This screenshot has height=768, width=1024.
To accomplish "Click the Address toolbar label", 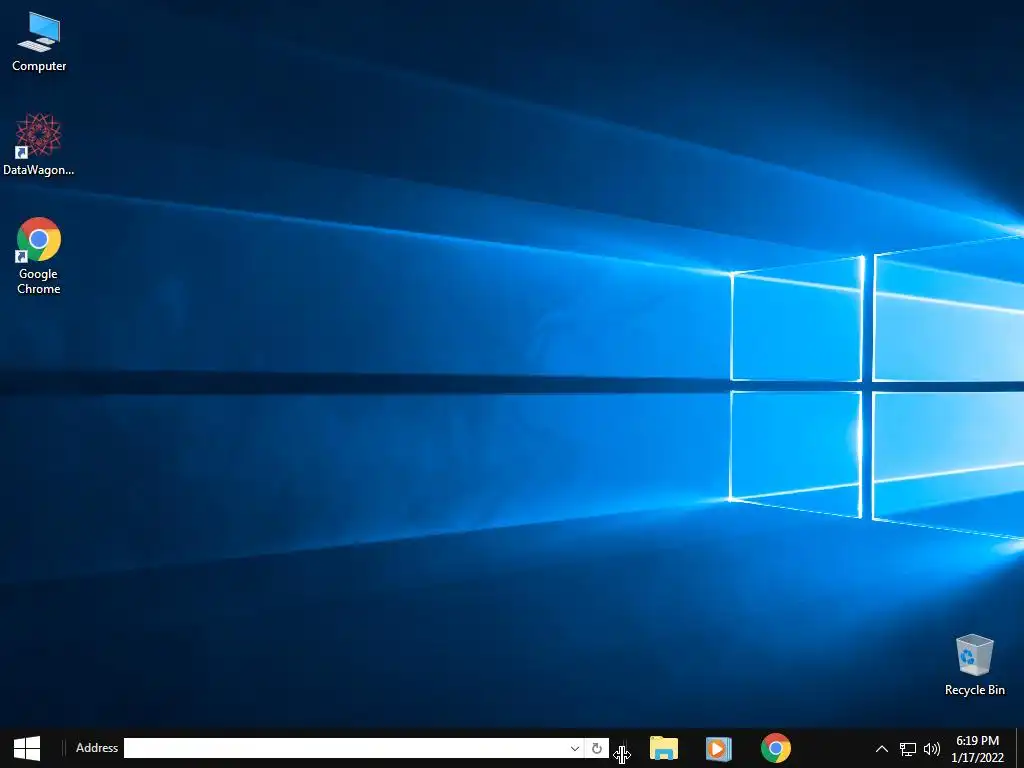I will pyautogui.click(x=97, y=748).
